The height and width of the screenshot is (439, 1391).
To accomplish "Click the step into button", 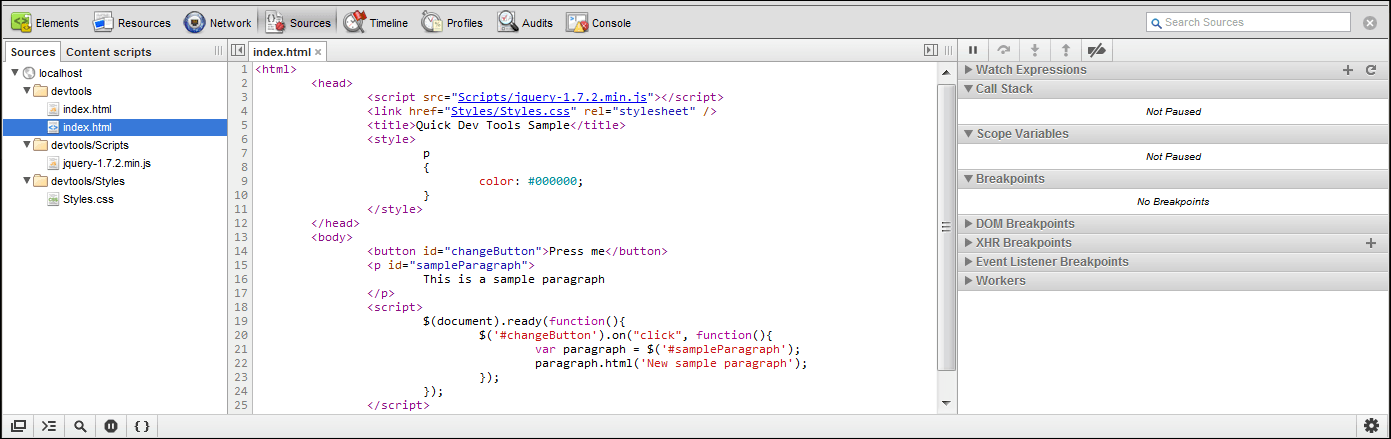I will 1035,50.
